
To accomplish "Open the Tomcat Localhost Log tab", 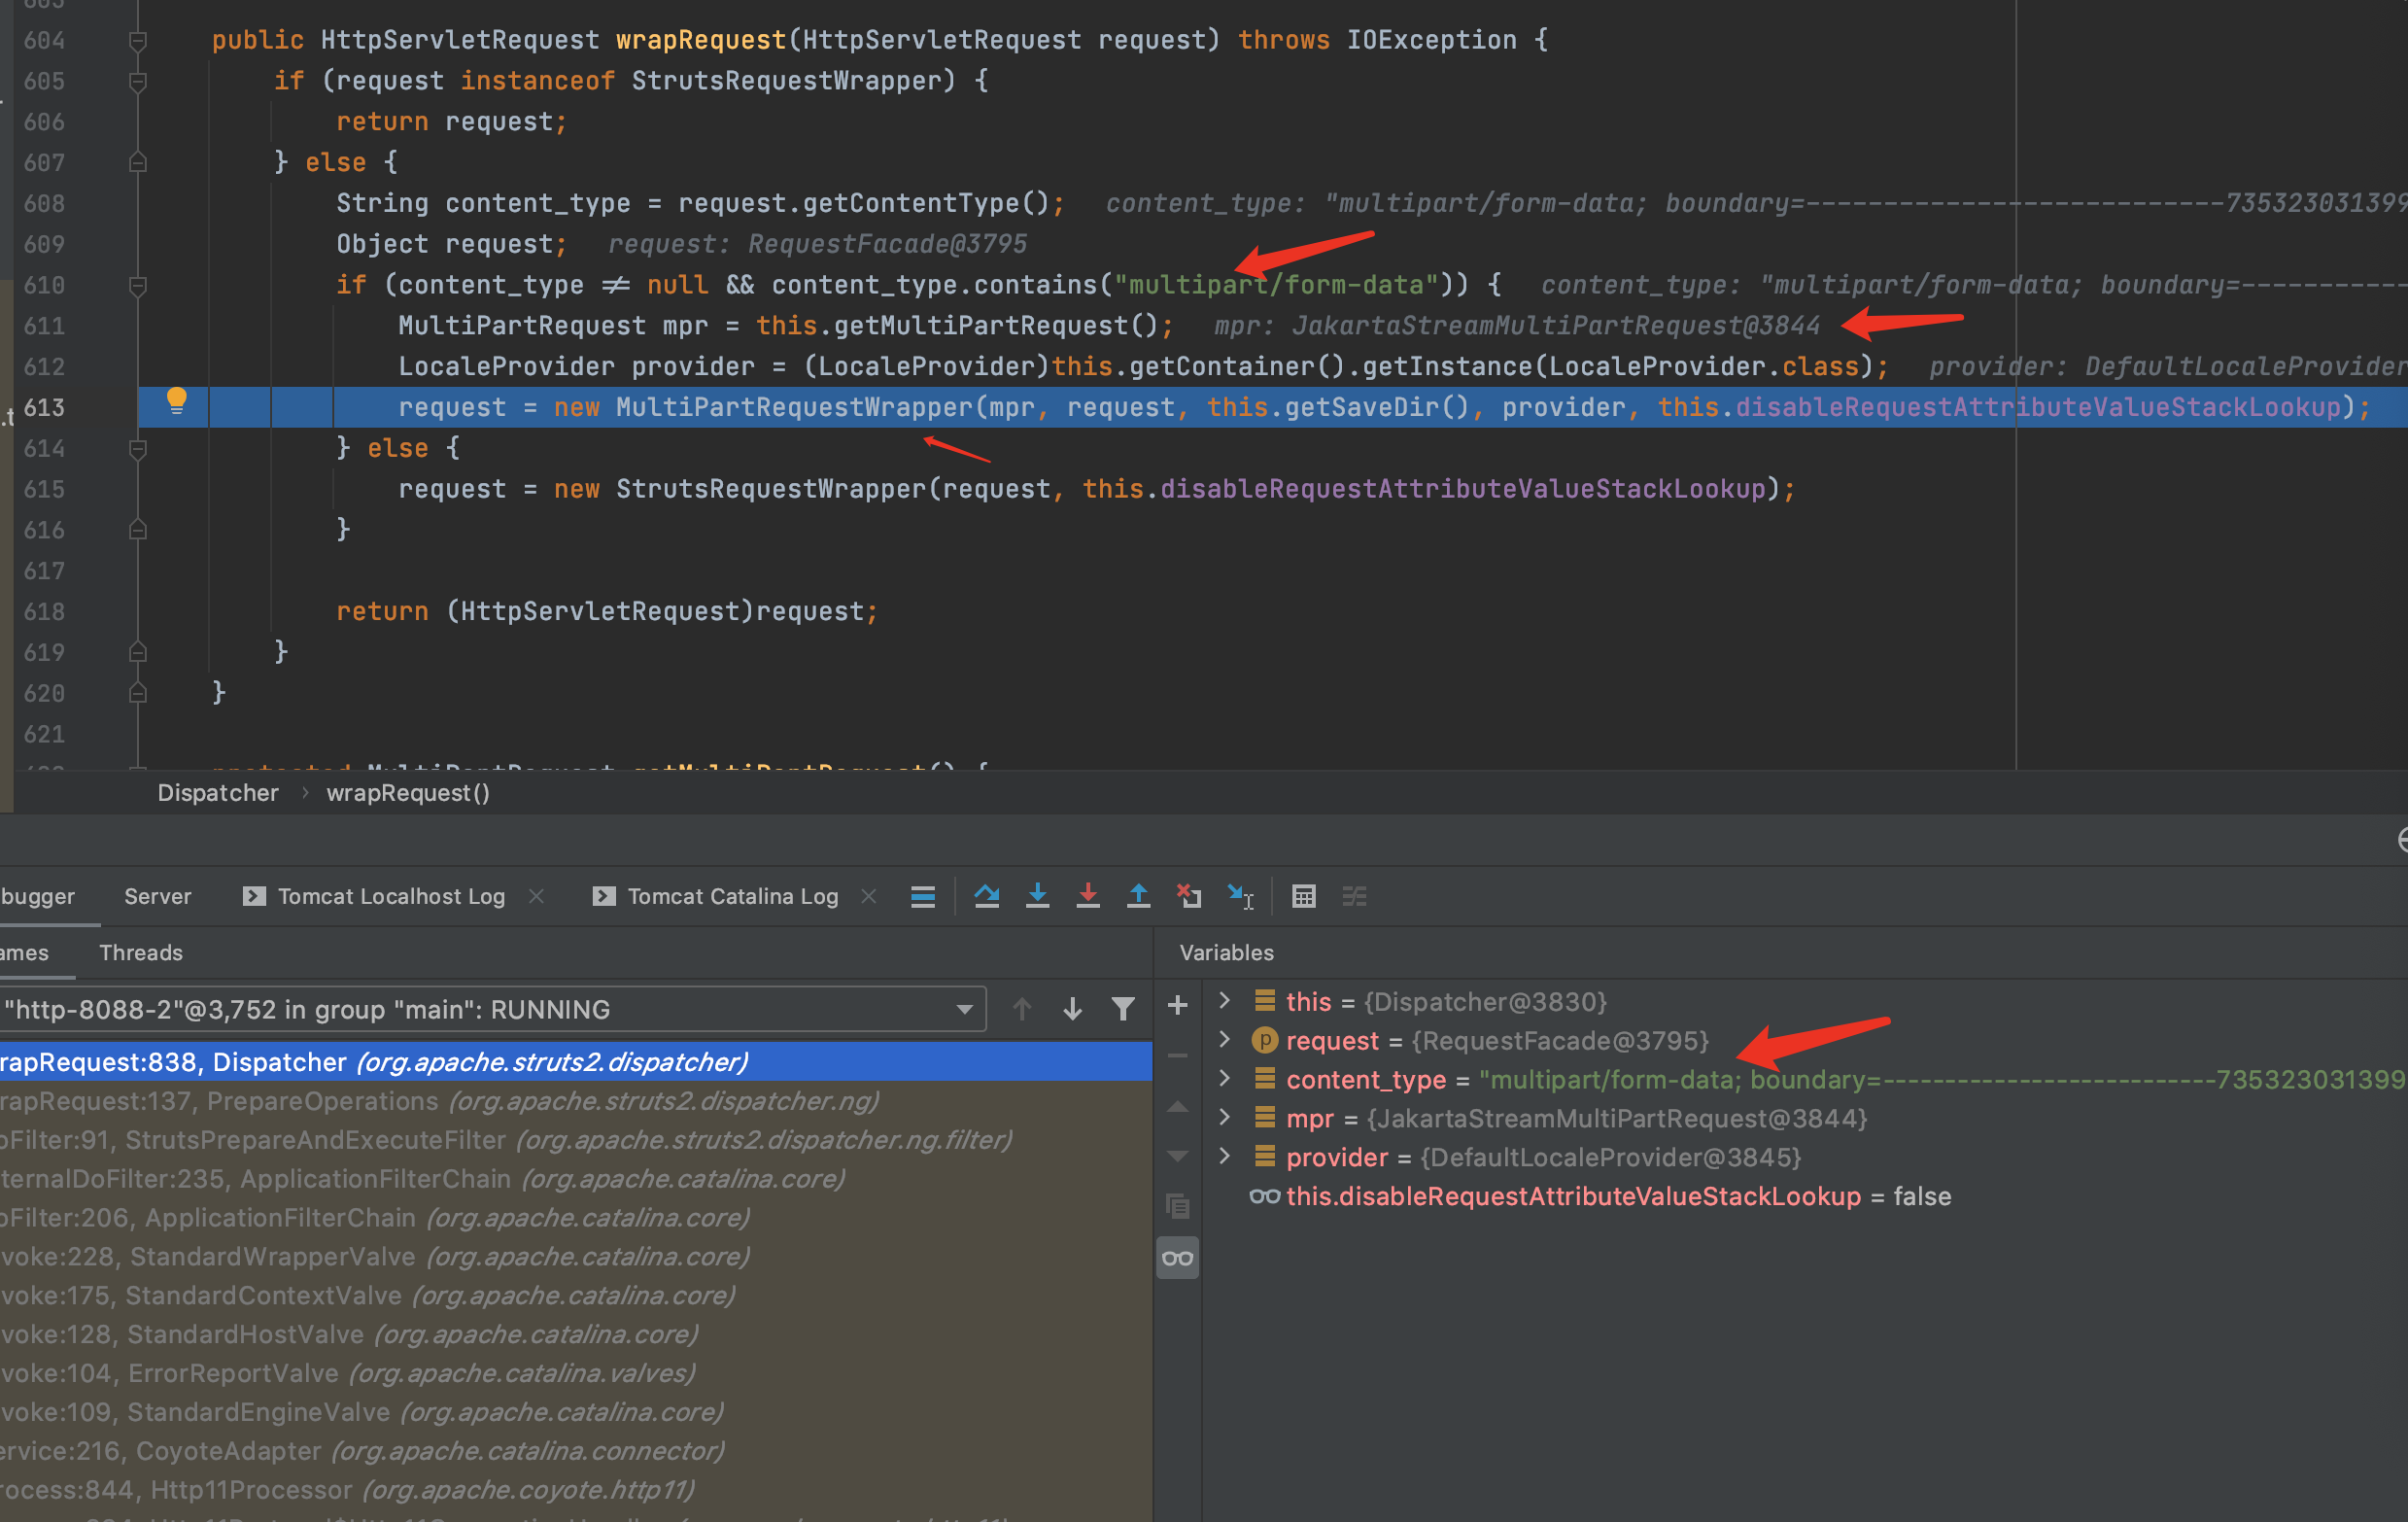I will (x=391, y=896).
